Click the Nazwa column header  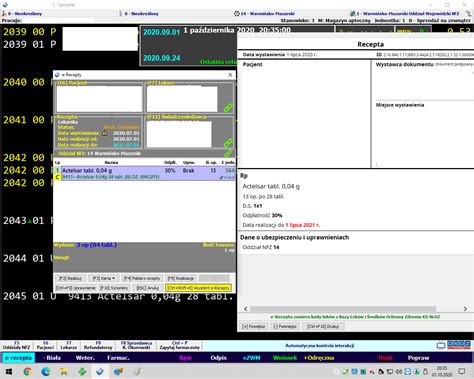pyautogui.click(x=111, y=162)
